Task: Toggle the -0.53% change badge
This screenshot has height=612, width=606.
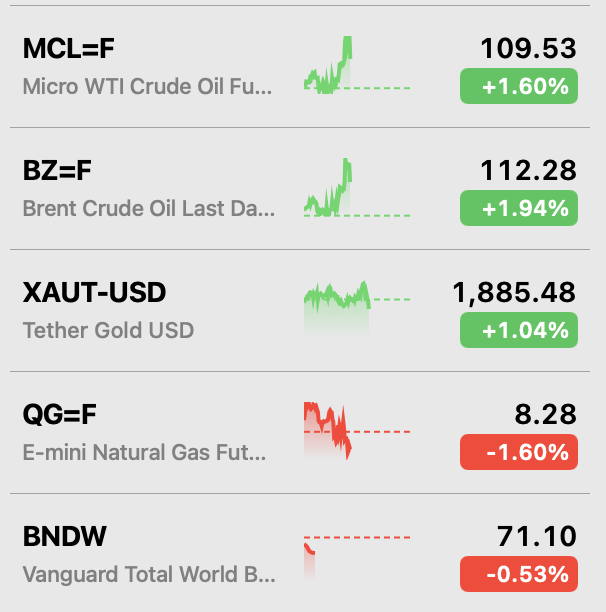Action: [x=519, y=574]
